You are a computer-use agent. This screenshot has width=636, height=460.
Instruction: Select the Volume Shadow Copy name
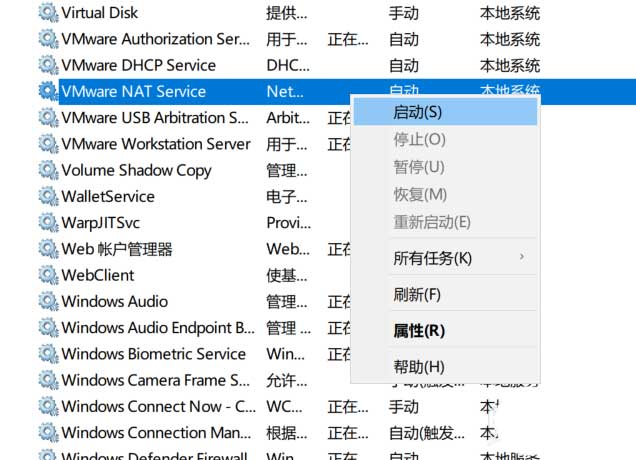click(x=136, y=170)
